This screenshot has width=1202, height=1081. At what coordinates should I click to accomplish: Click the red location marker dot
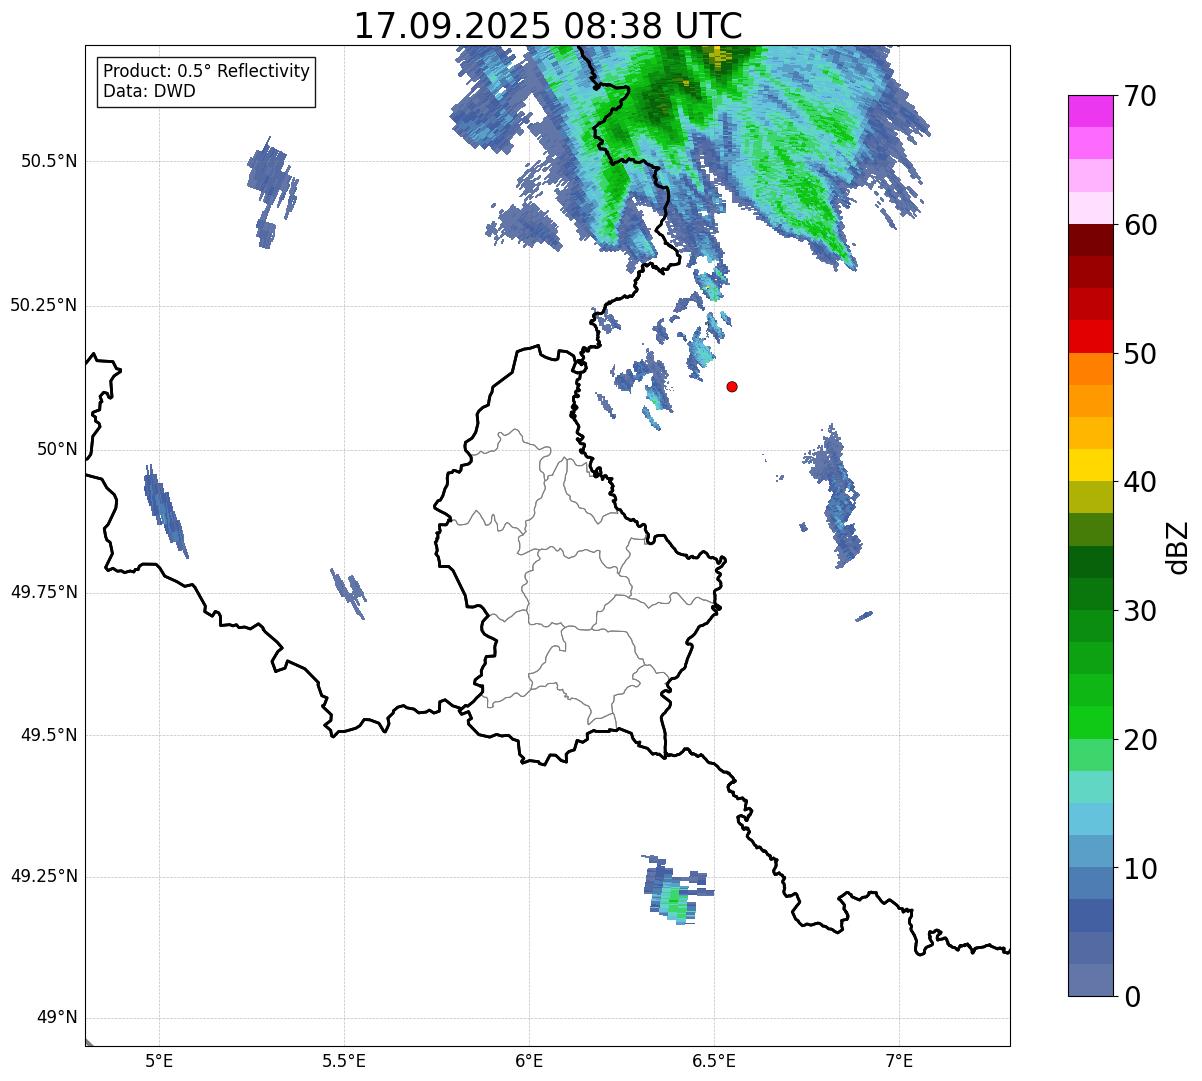(732, 386)
